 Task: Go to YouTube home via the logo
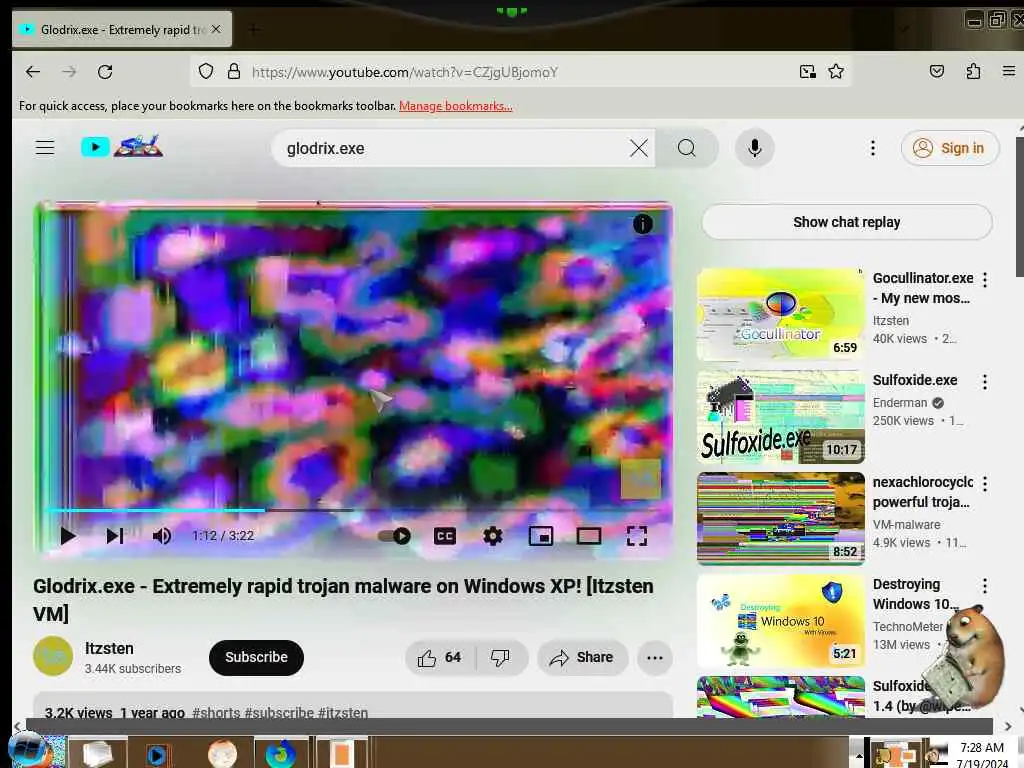(121, 146)
